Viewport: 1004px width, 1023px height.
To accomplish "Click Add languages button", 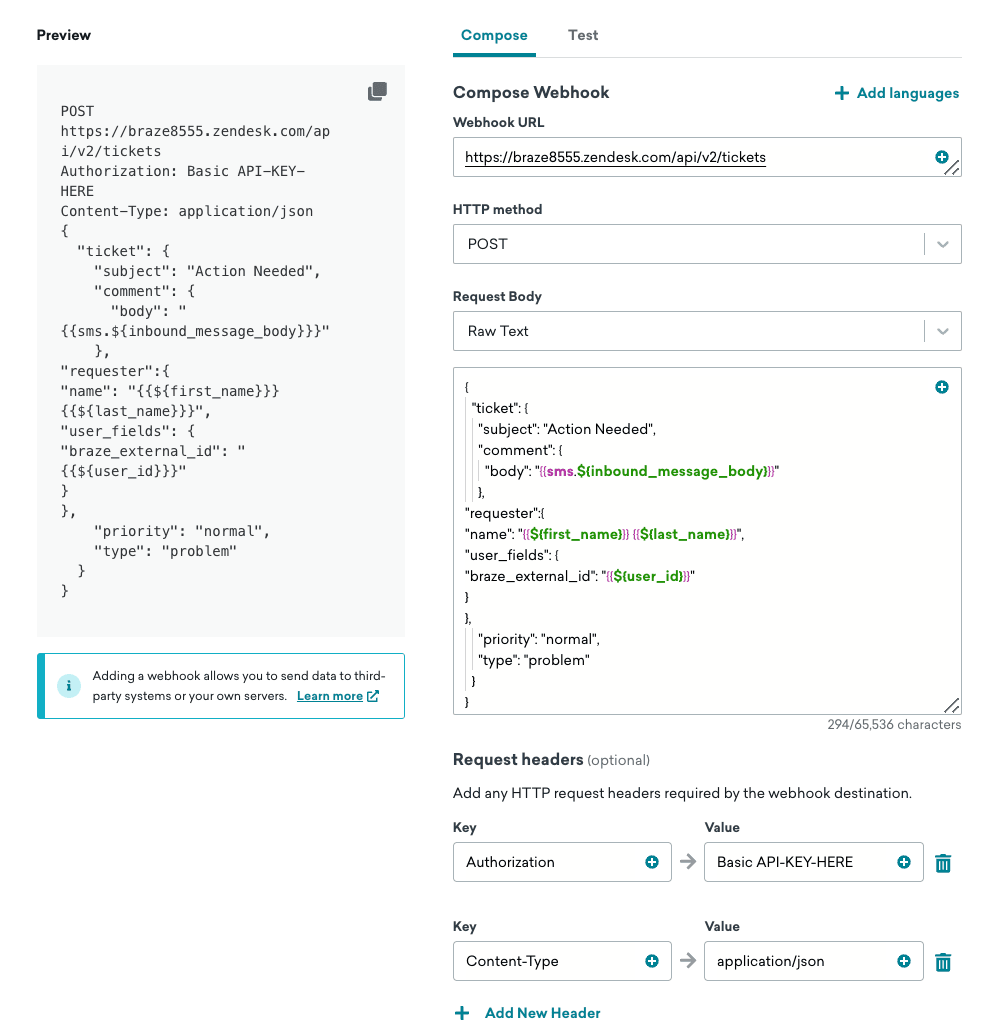I will tap(897, 93).
